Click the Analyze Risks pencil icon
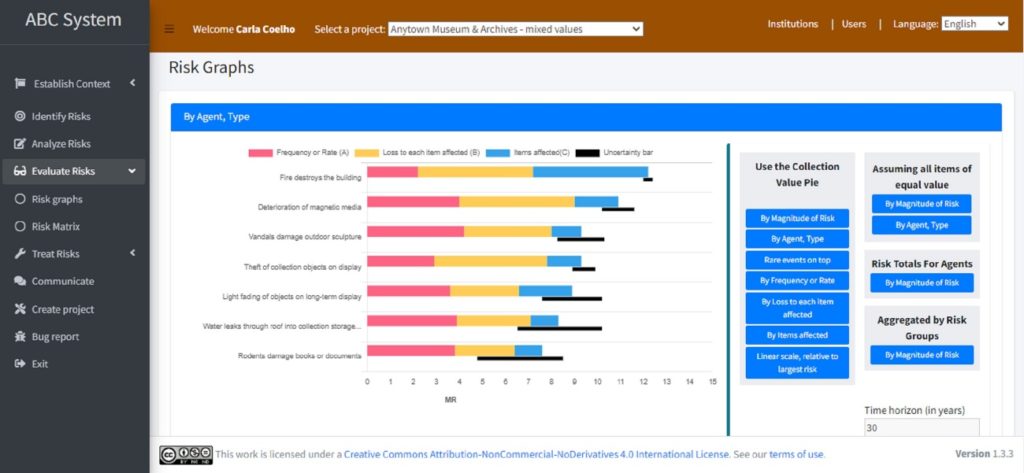Screen dimensions: 1024x473 click(20, 144)
